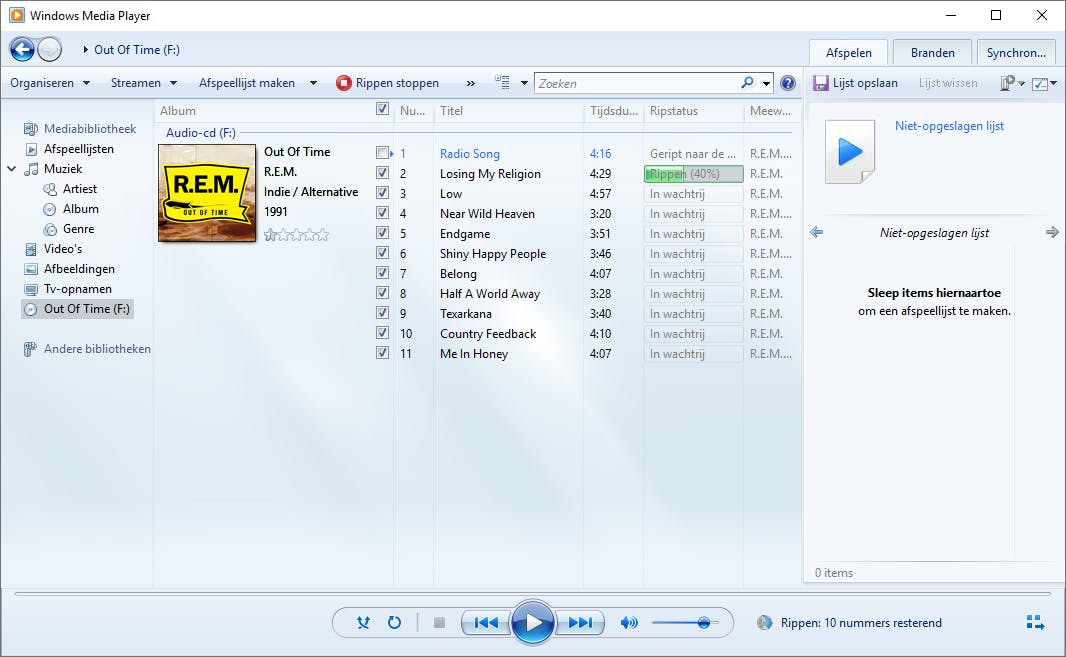The width and height of the screenshot is (1066, 657).
Task: Open the view options icon
Action: coord(502,83)
